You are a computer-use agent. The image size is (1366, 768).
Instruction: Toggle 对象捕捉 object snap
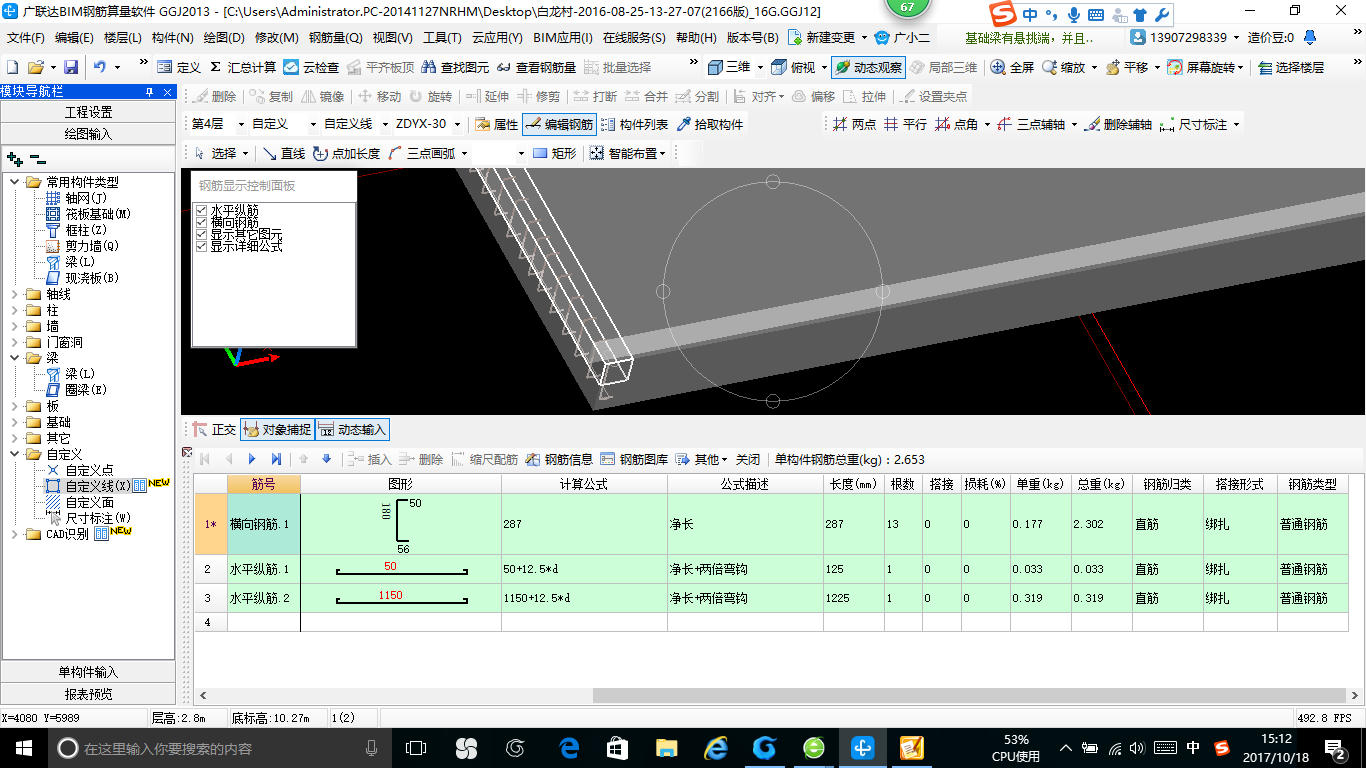pyautogui.click(x=276, y=430)
